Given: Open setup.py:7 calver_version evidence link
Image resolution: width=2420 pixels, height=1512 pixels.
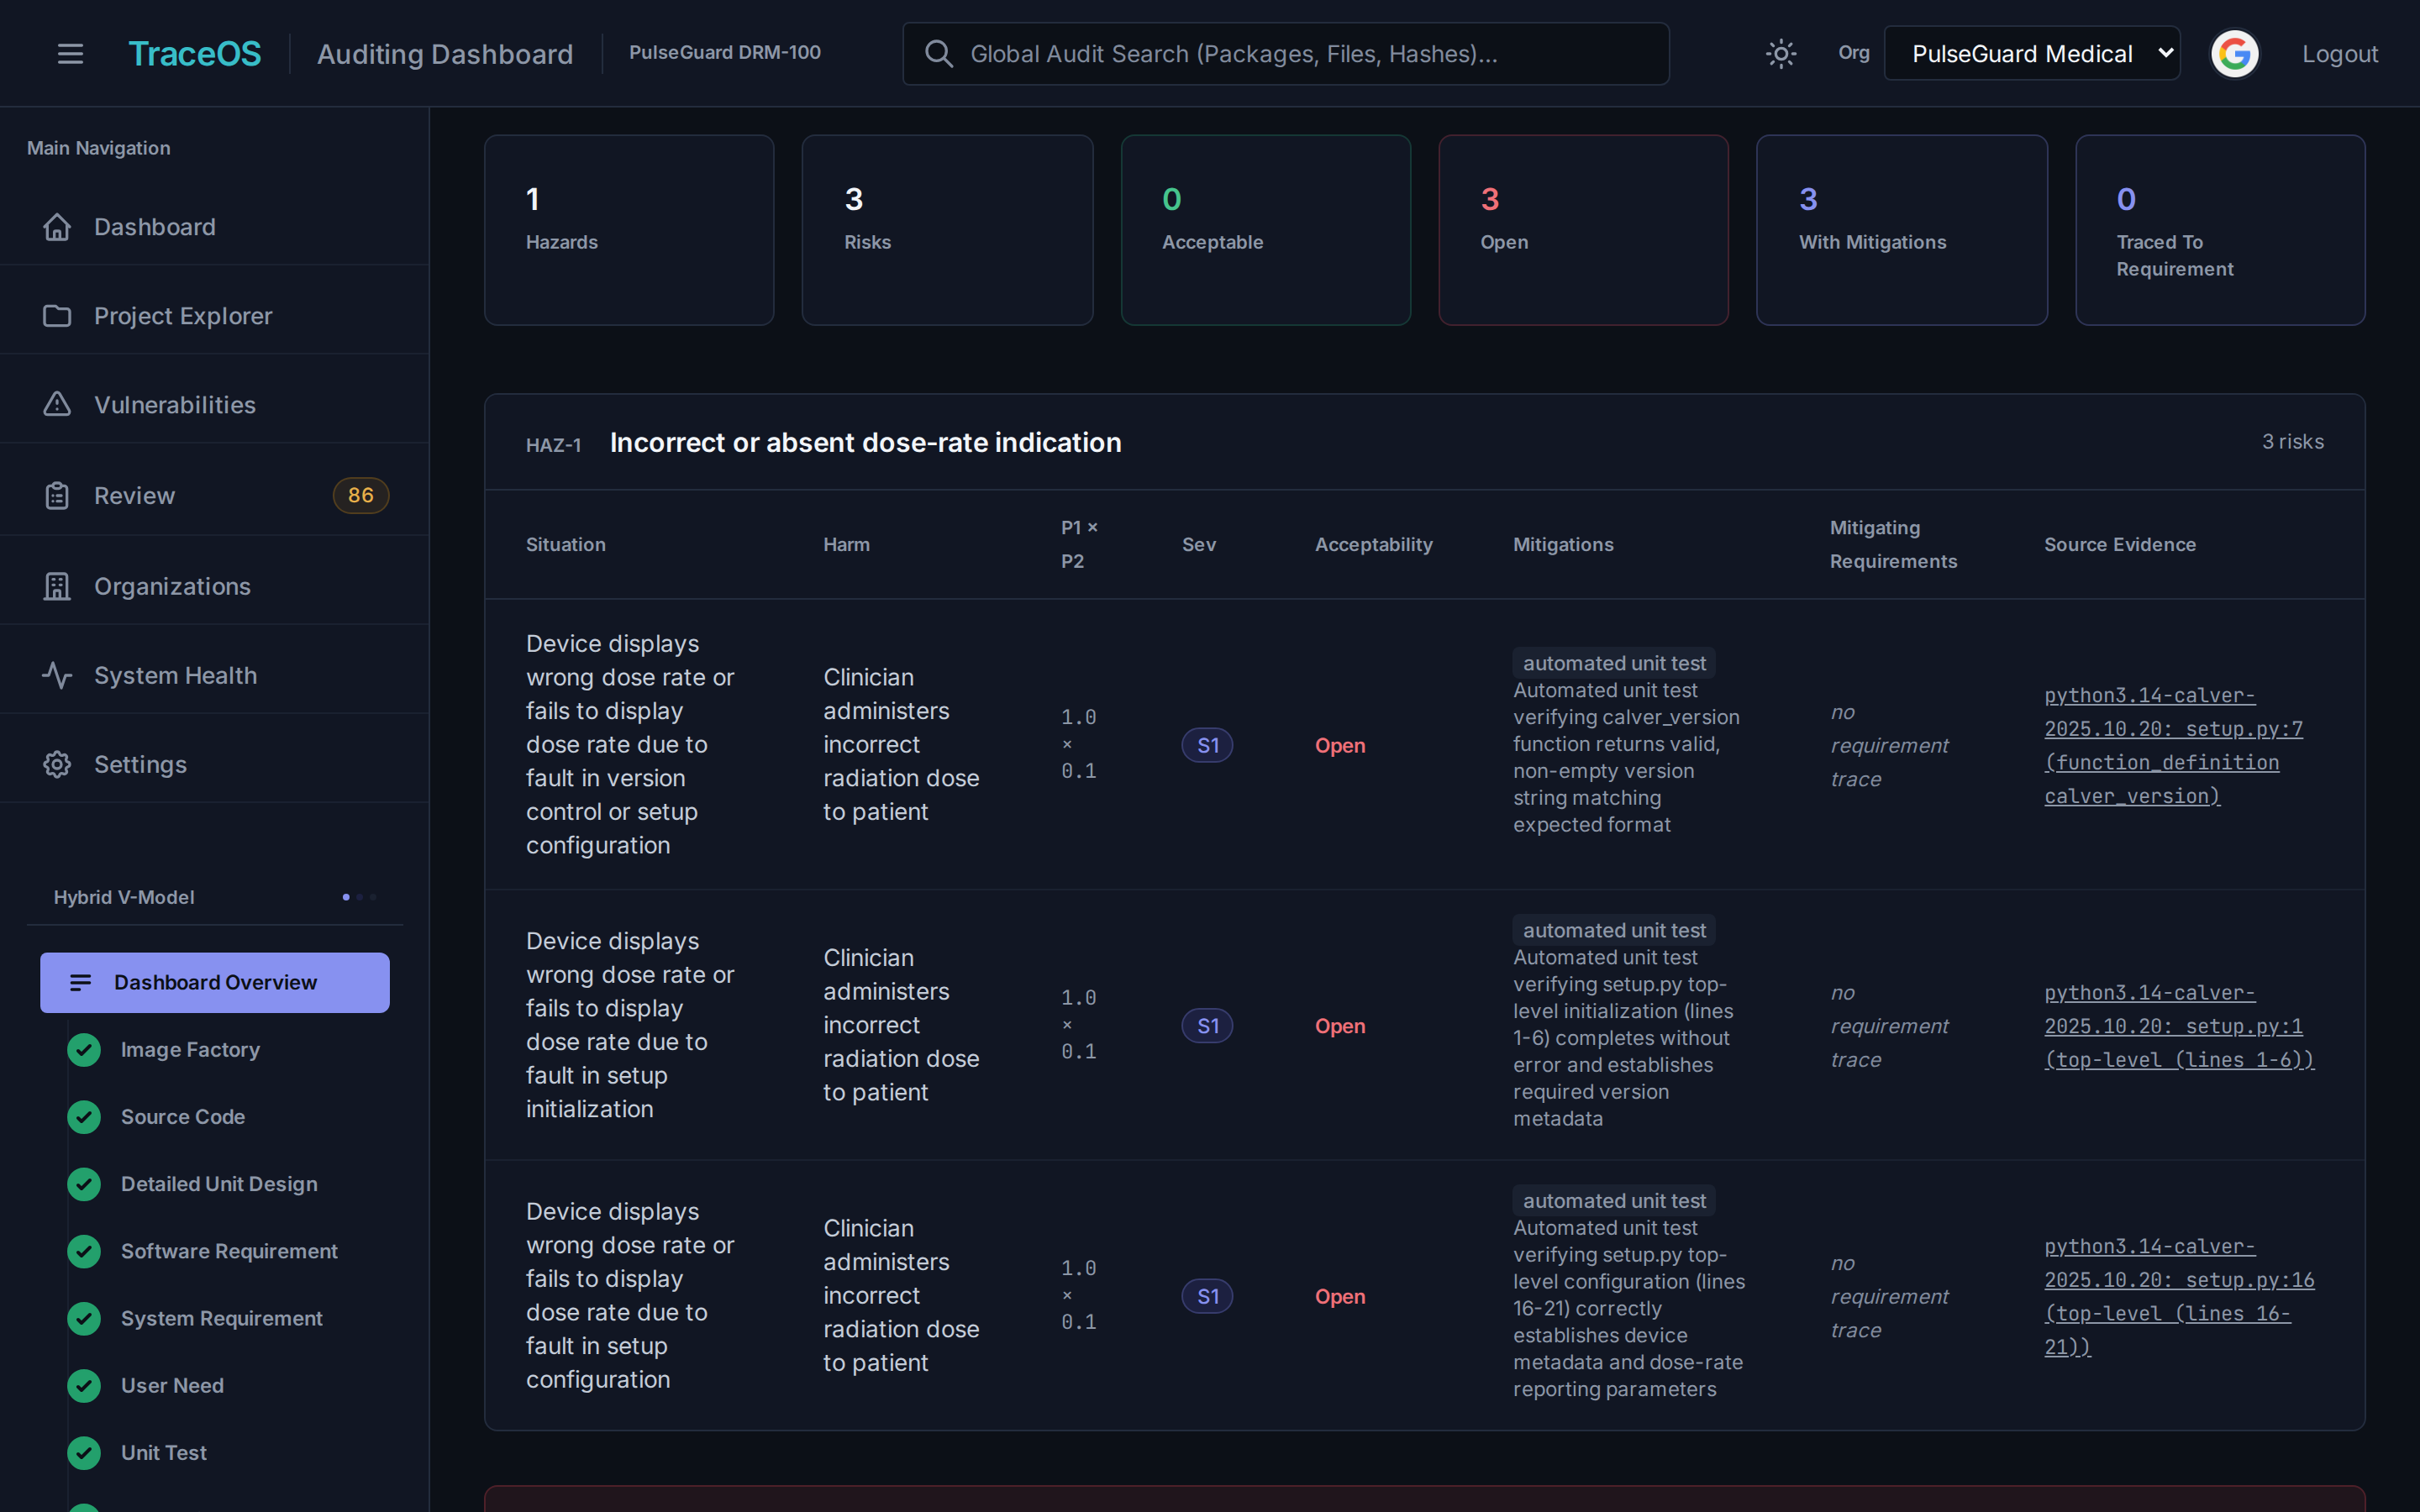Looking at the screenshot, I should click(x=2173, y=745).
